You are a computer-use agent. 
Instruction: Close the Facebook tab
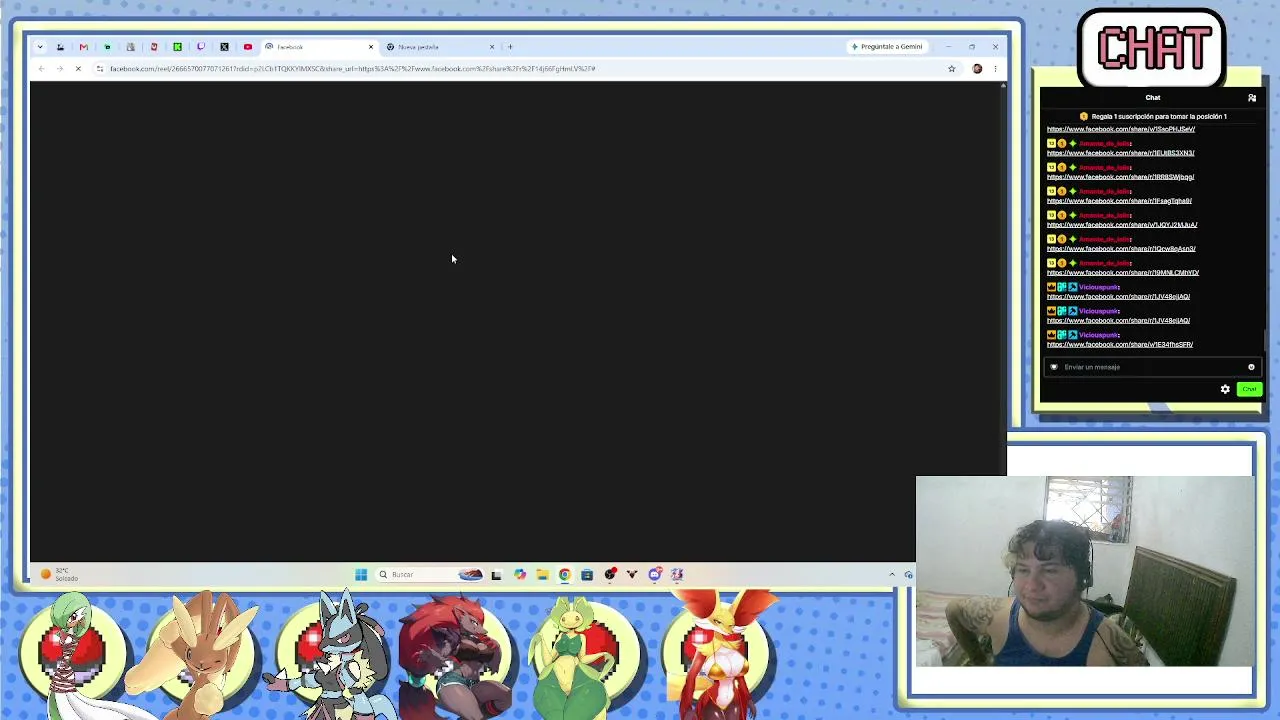tap(371, 47)
